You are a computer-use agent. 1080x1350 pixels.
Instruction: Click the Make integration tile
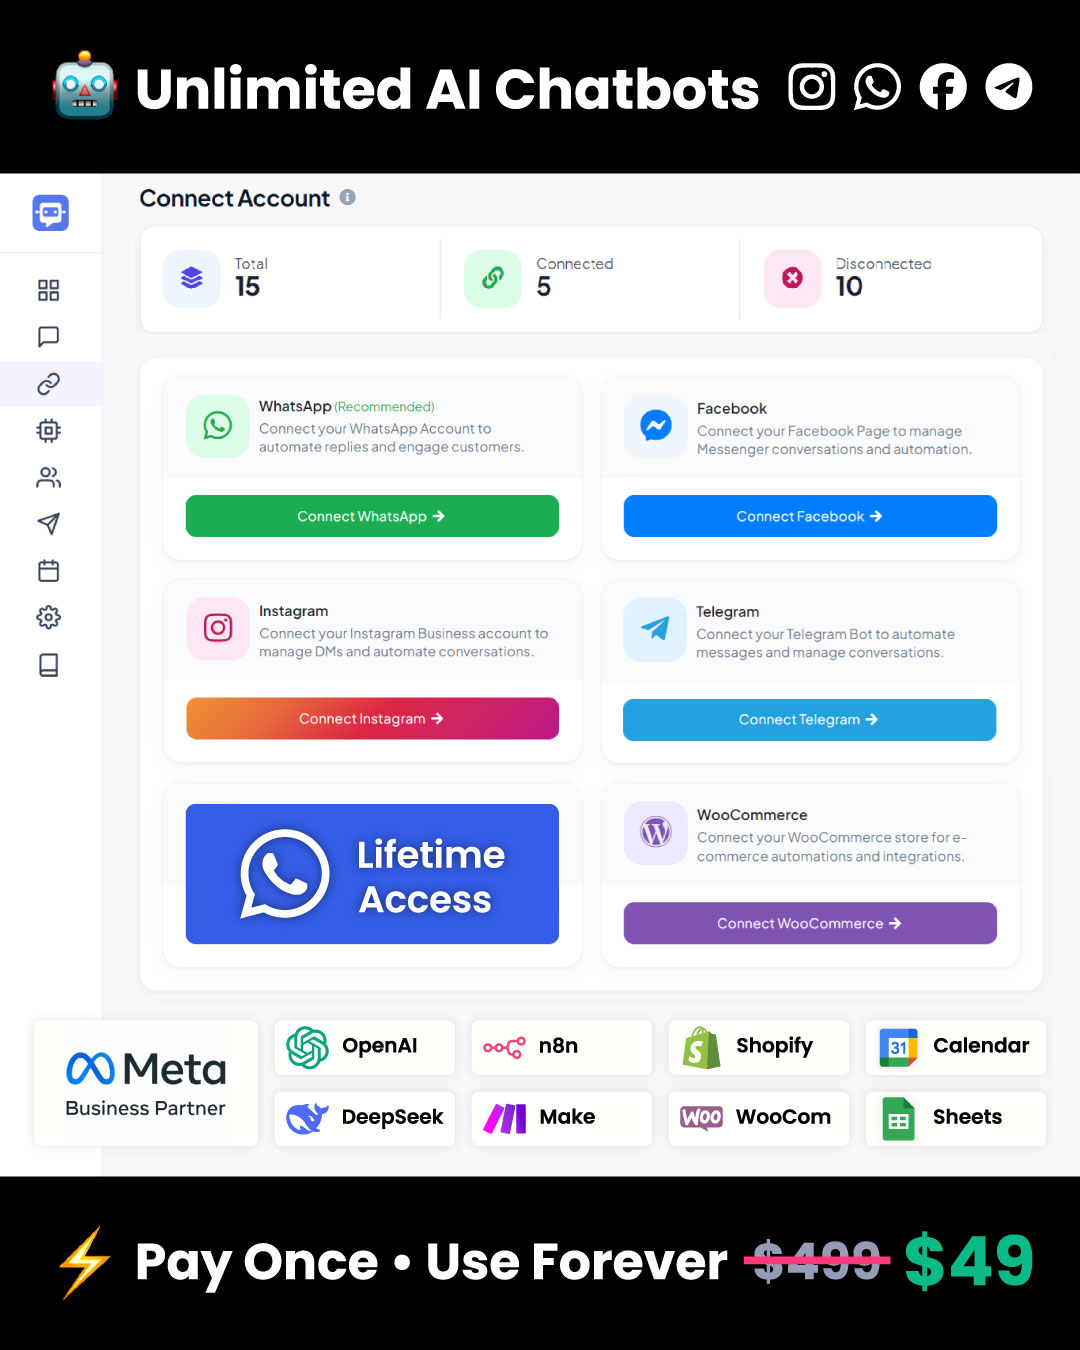tap(562, 1118)
